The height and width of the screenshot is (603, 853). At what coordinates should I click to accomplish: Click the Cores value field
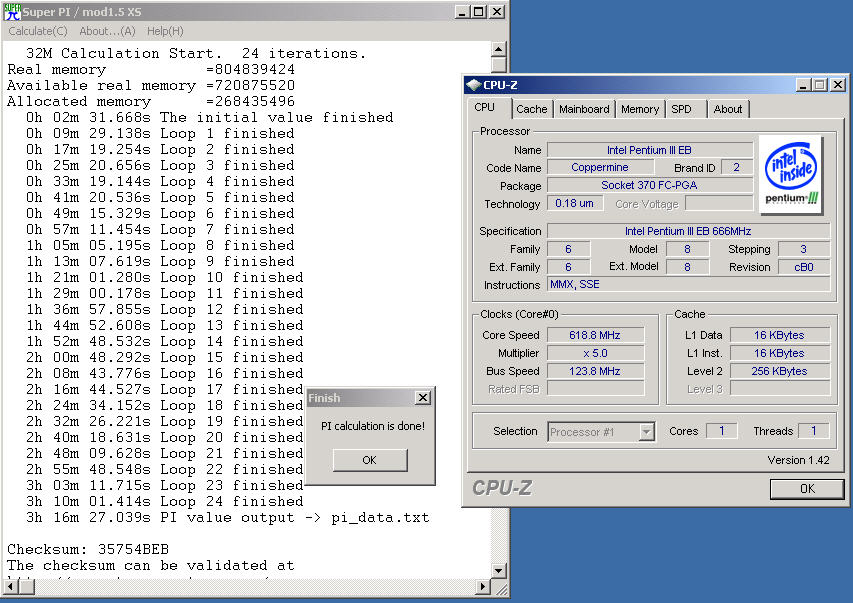(721, 431)
